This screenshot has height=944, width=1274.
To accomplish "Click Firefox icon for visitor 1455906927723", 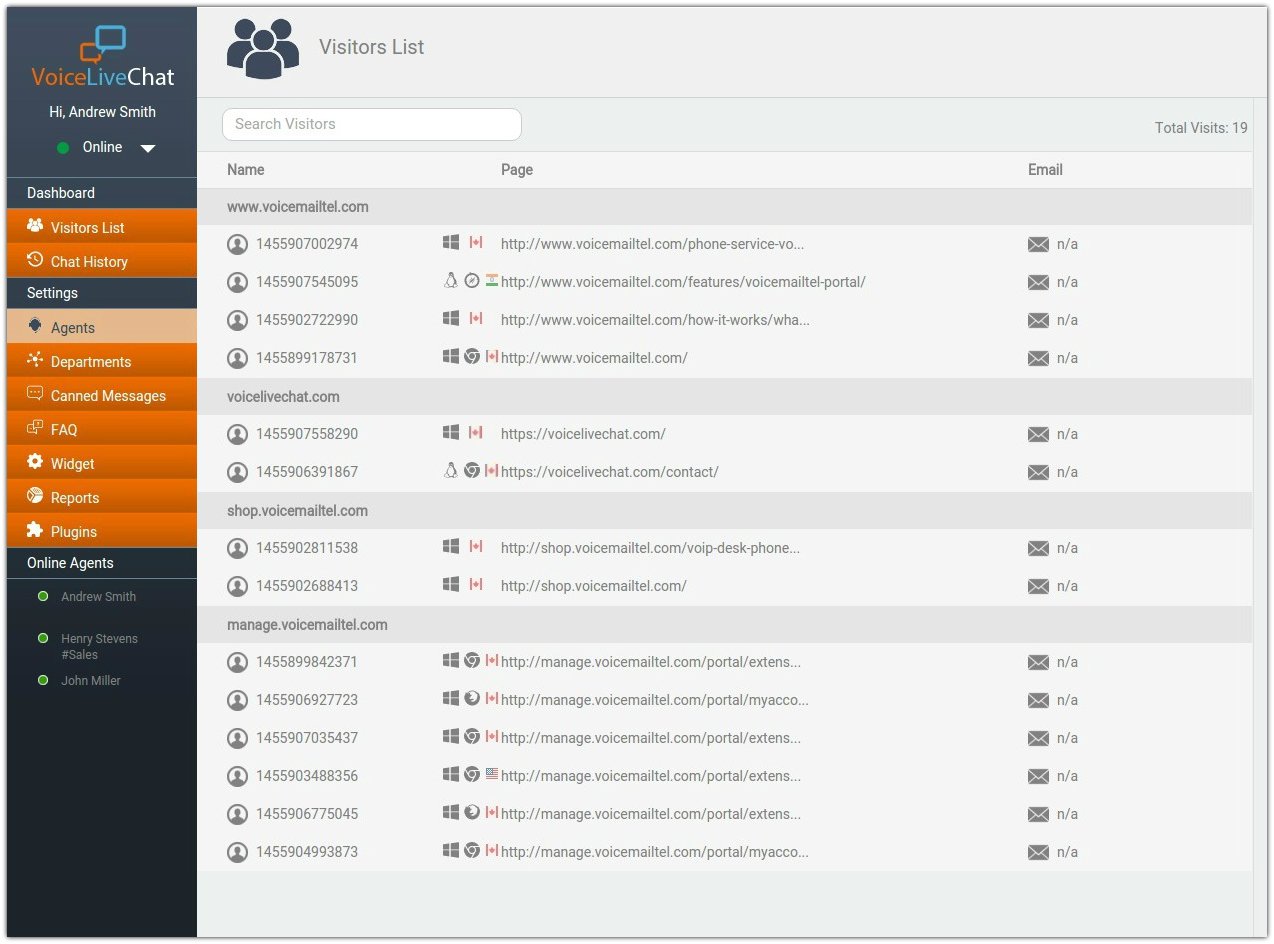I will point(472,699).
